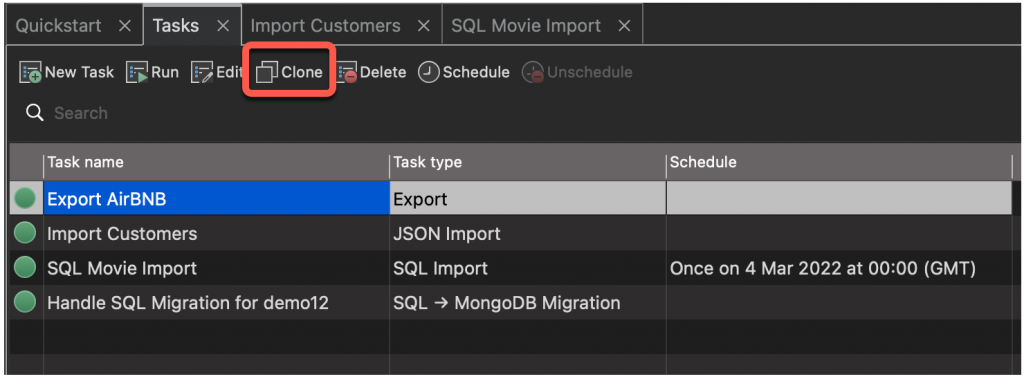Close the Quickstart tab

tap(125, 25)
